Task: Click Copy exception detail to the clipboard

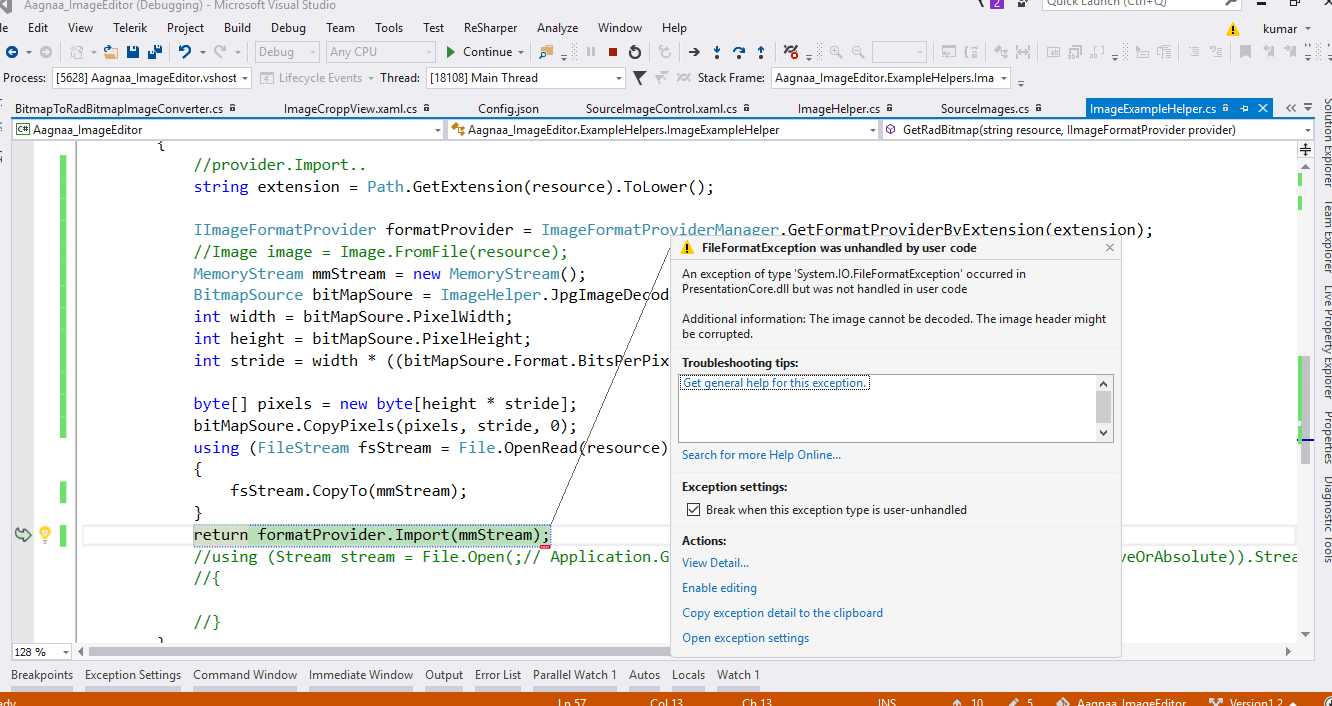Action: pos(782,613)
